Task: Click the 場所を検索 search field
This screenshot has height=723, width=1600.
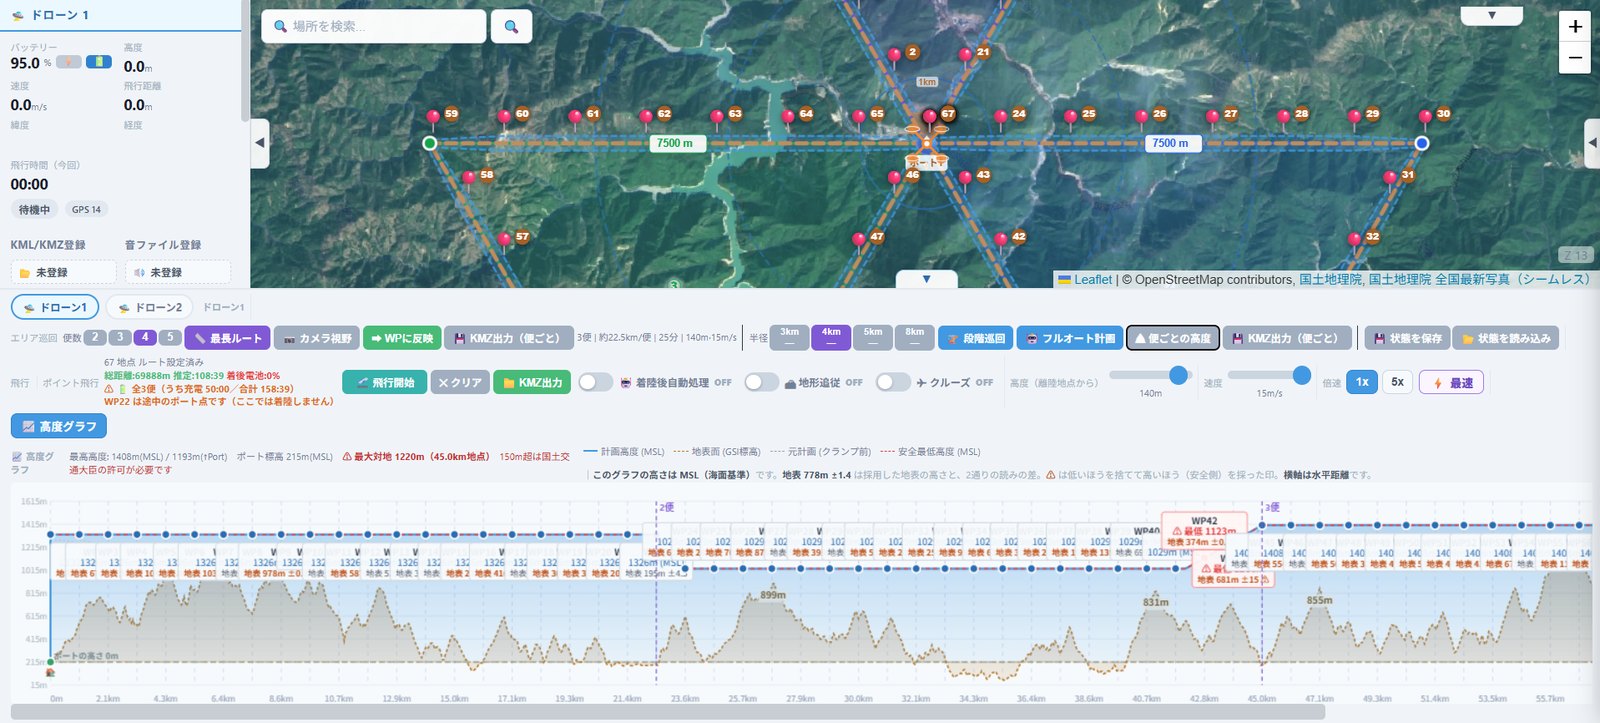Action: (x=374, y=26)
